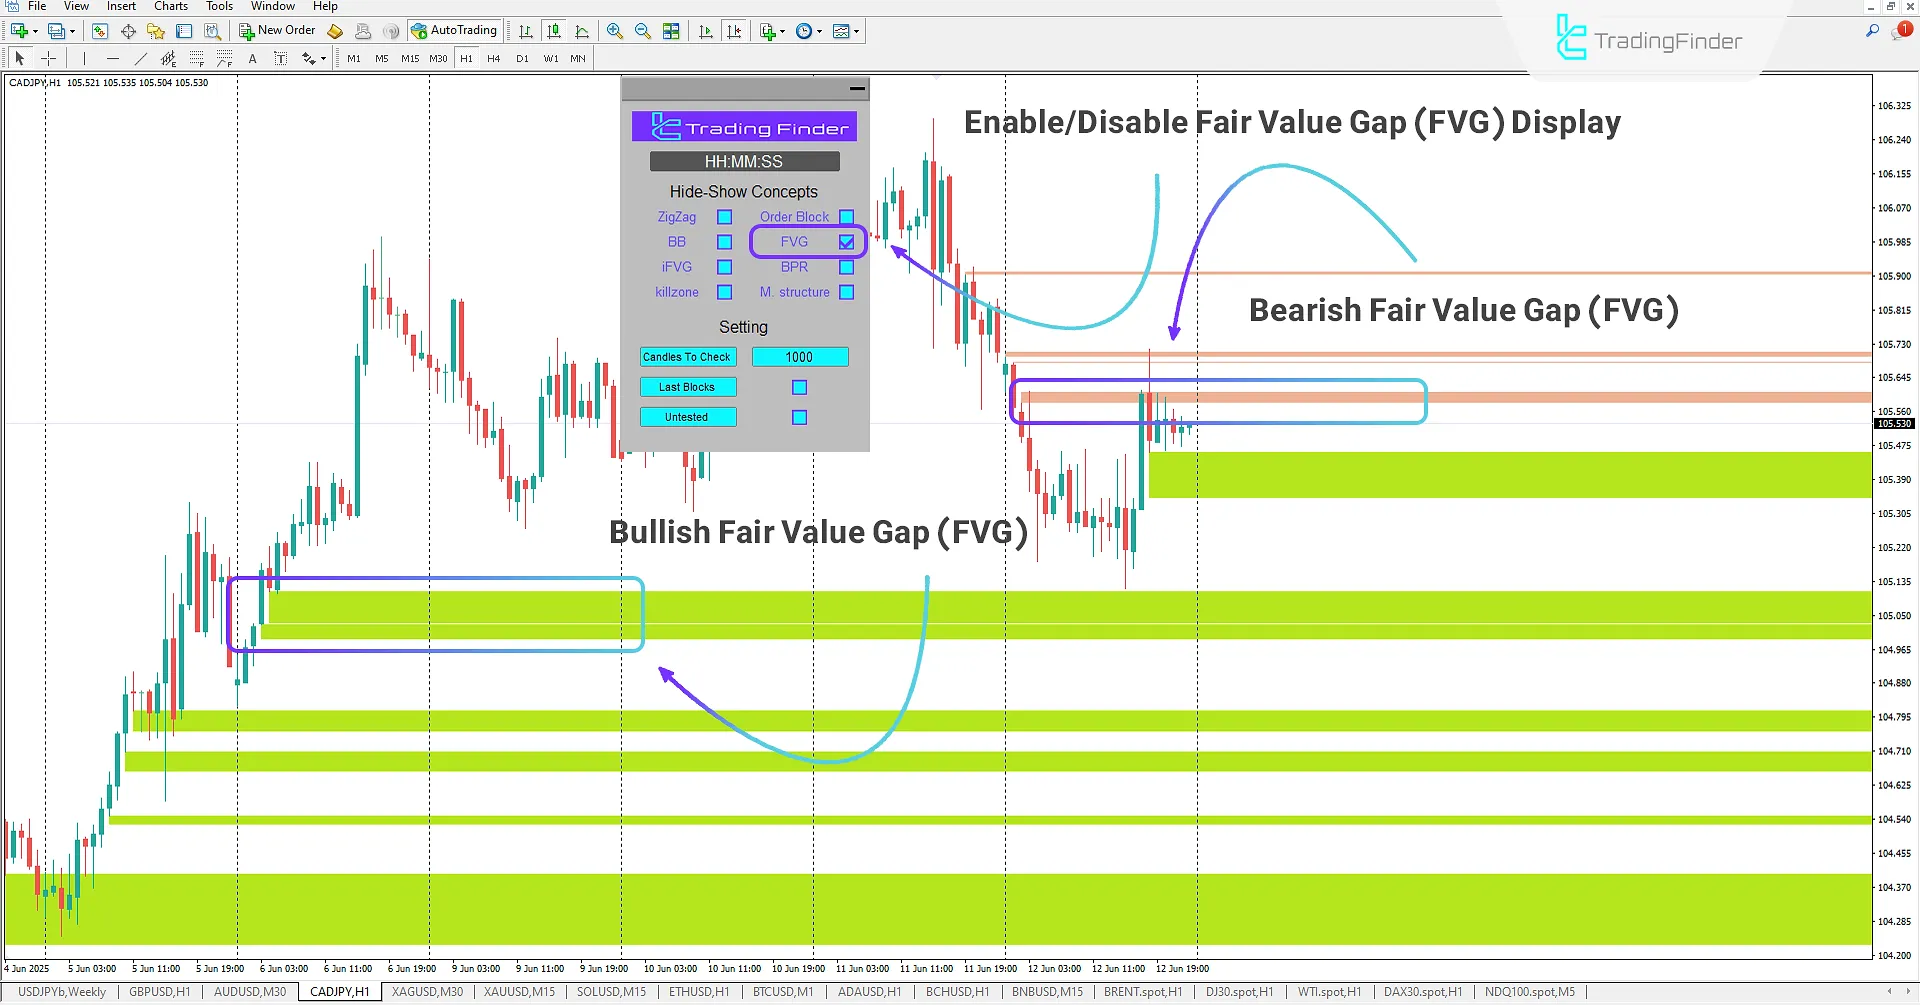Check the Untested setting checkbox
Viewport: 1920px width, 1005px height.
[798, 417]
